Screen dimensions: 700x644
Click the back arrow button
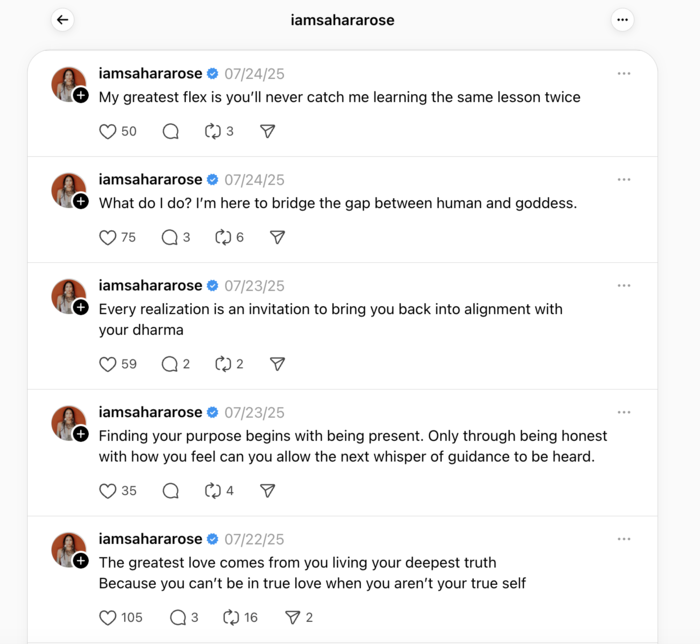click(x=63, y=20)
